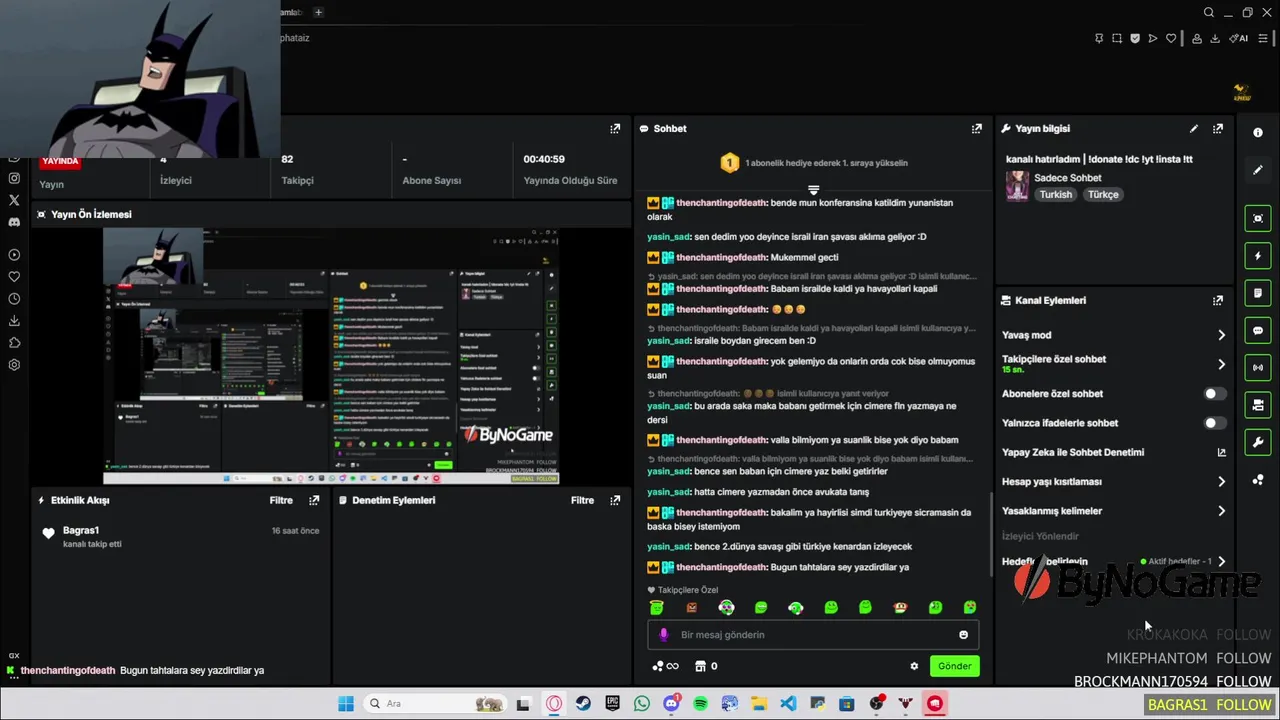Open Spotify from the taskbar
The image size is (1280, 720).
tap(700, 703)
